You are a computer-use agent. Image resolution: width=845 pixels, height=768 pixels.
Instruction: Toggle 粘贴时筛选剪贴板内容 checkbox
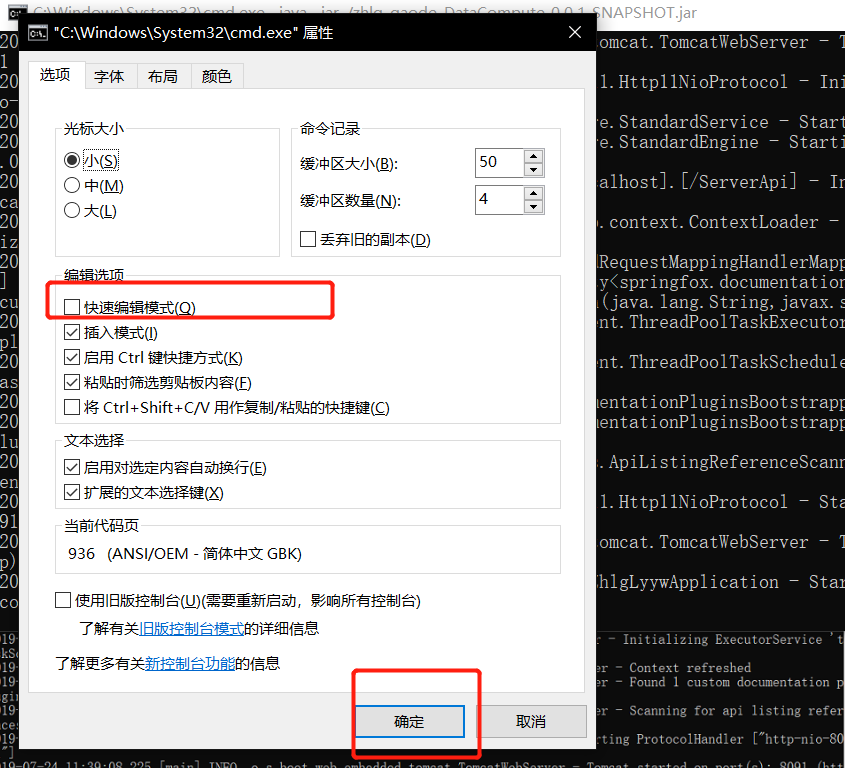click(x=72, y=382)
